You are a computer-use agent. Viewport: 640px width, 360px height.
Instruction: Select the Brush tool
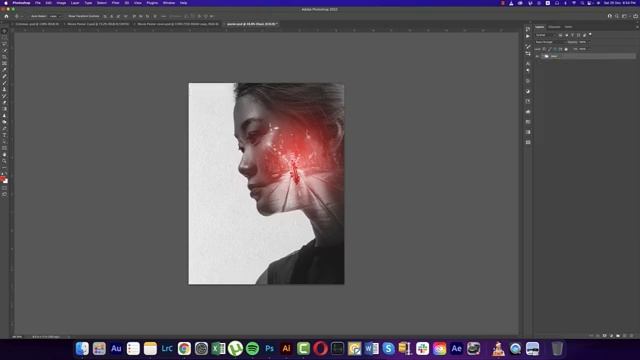pyautogui.click(x=4, y=83)
